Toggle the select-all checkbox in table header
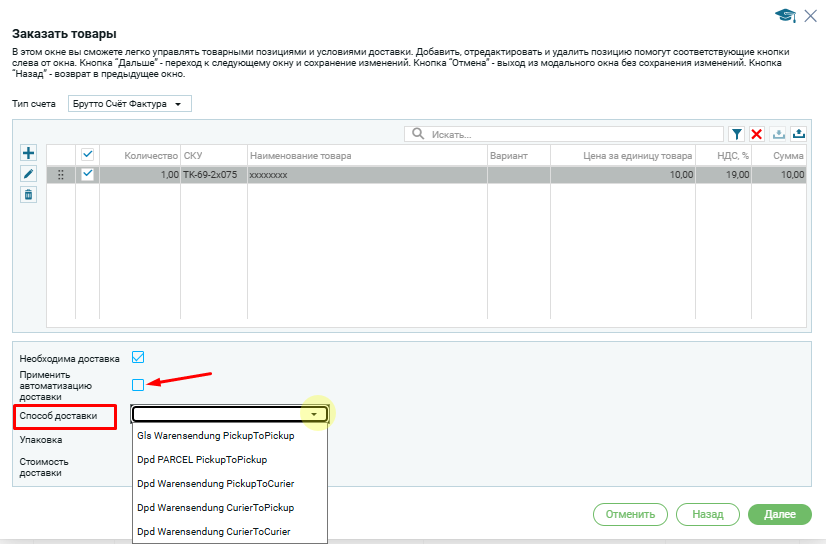Viewport: 826px width, 544px height. coord(87,155)
